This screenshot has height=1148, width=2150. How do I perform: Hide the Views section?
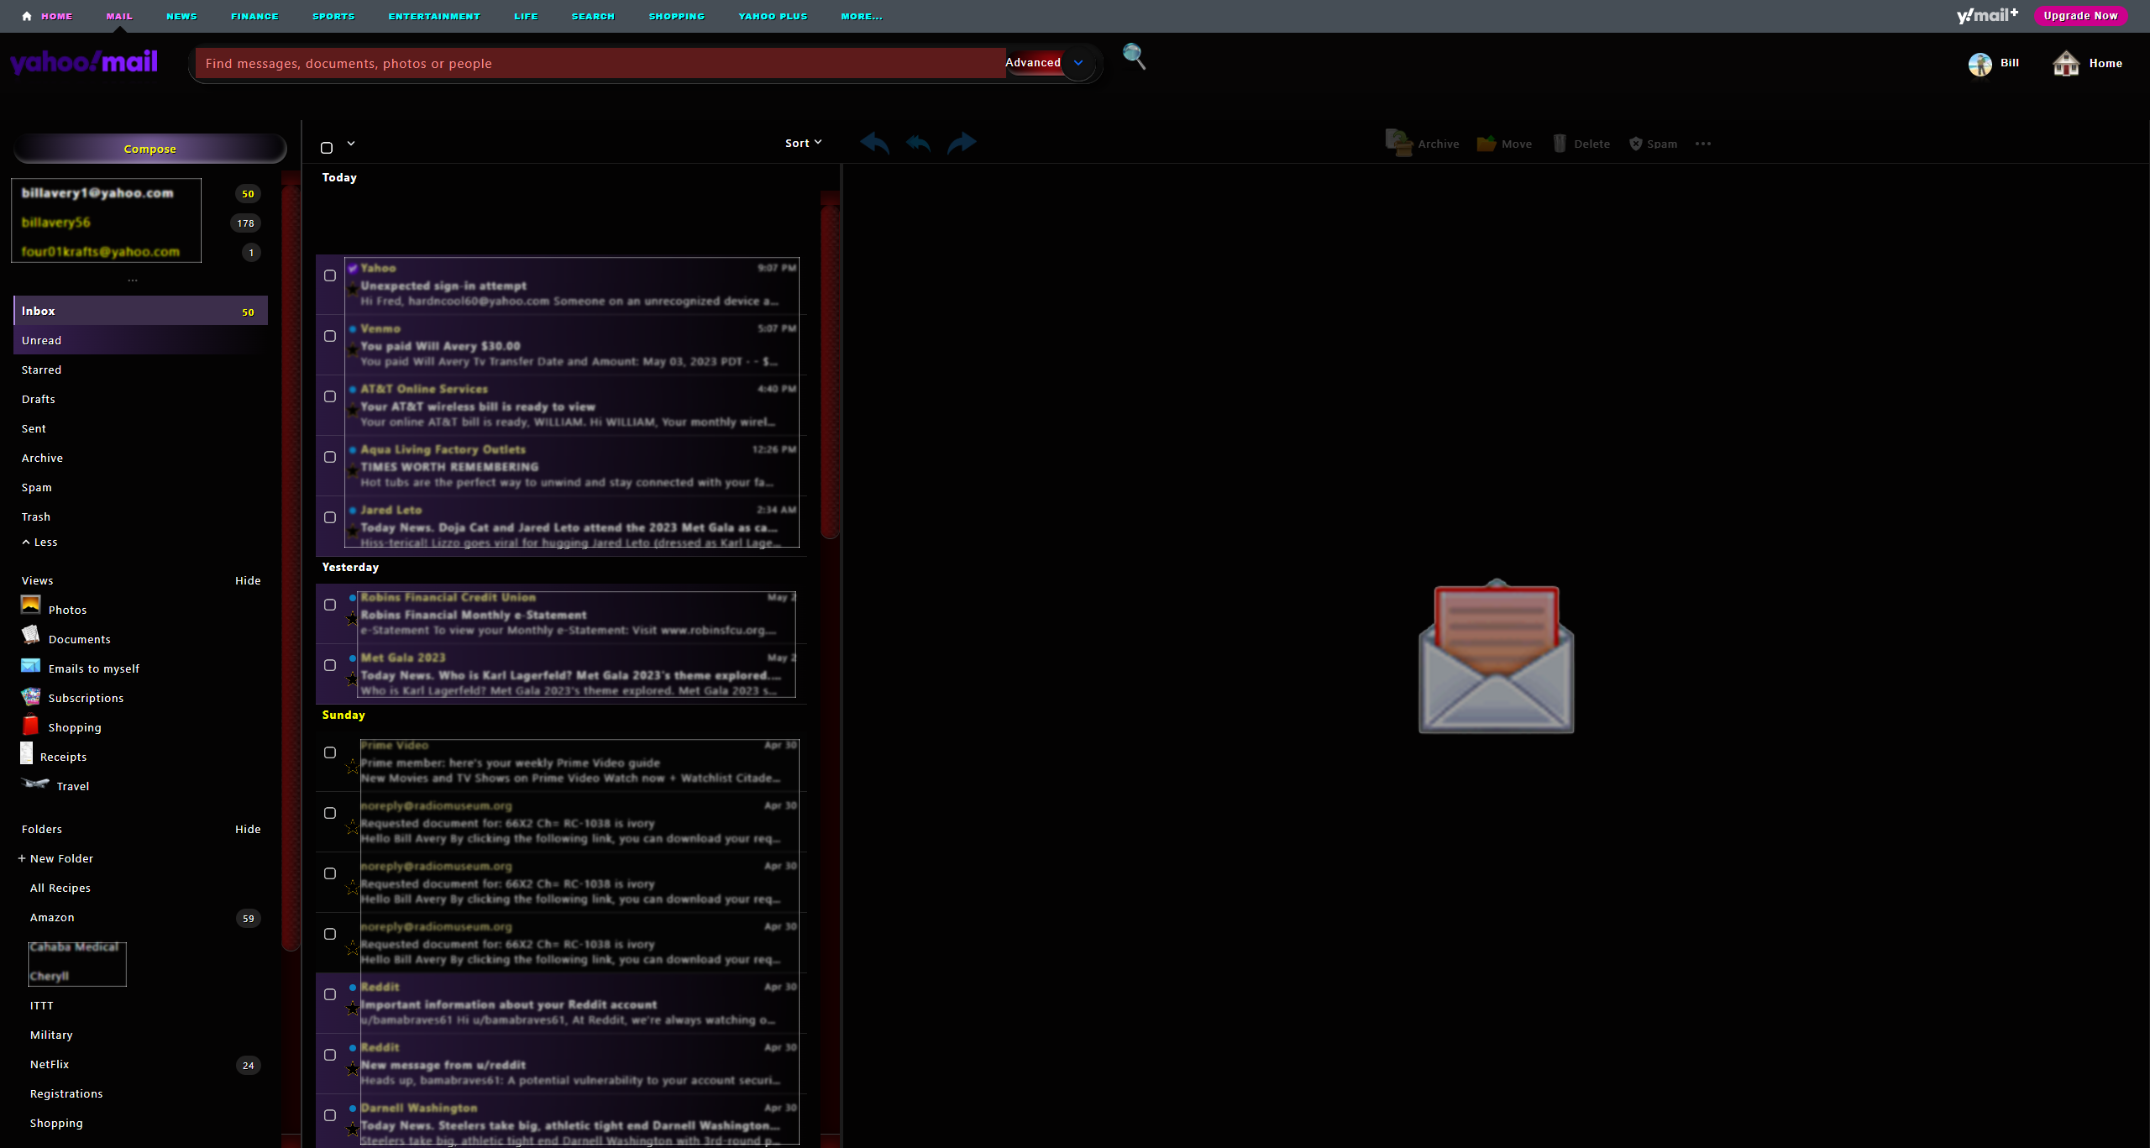coord(248,580)
